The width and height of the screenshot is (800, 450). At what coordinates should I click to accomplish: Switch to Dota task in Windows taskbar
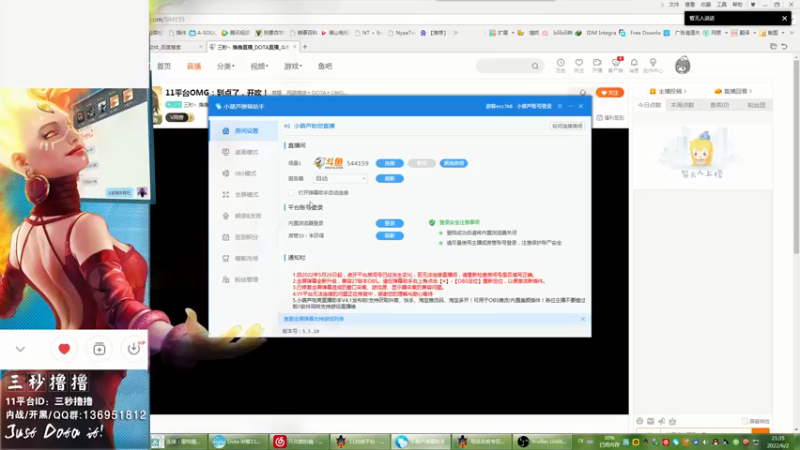238,441
